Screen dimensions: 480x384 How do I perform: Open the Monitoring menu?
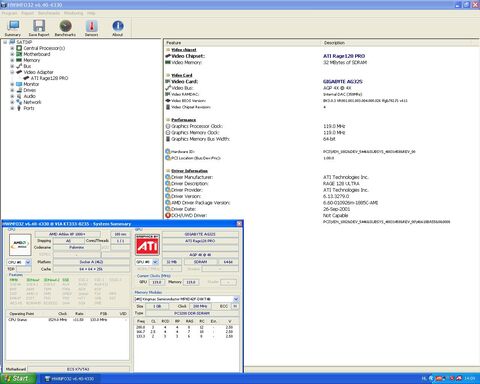[x=73, y=13]
